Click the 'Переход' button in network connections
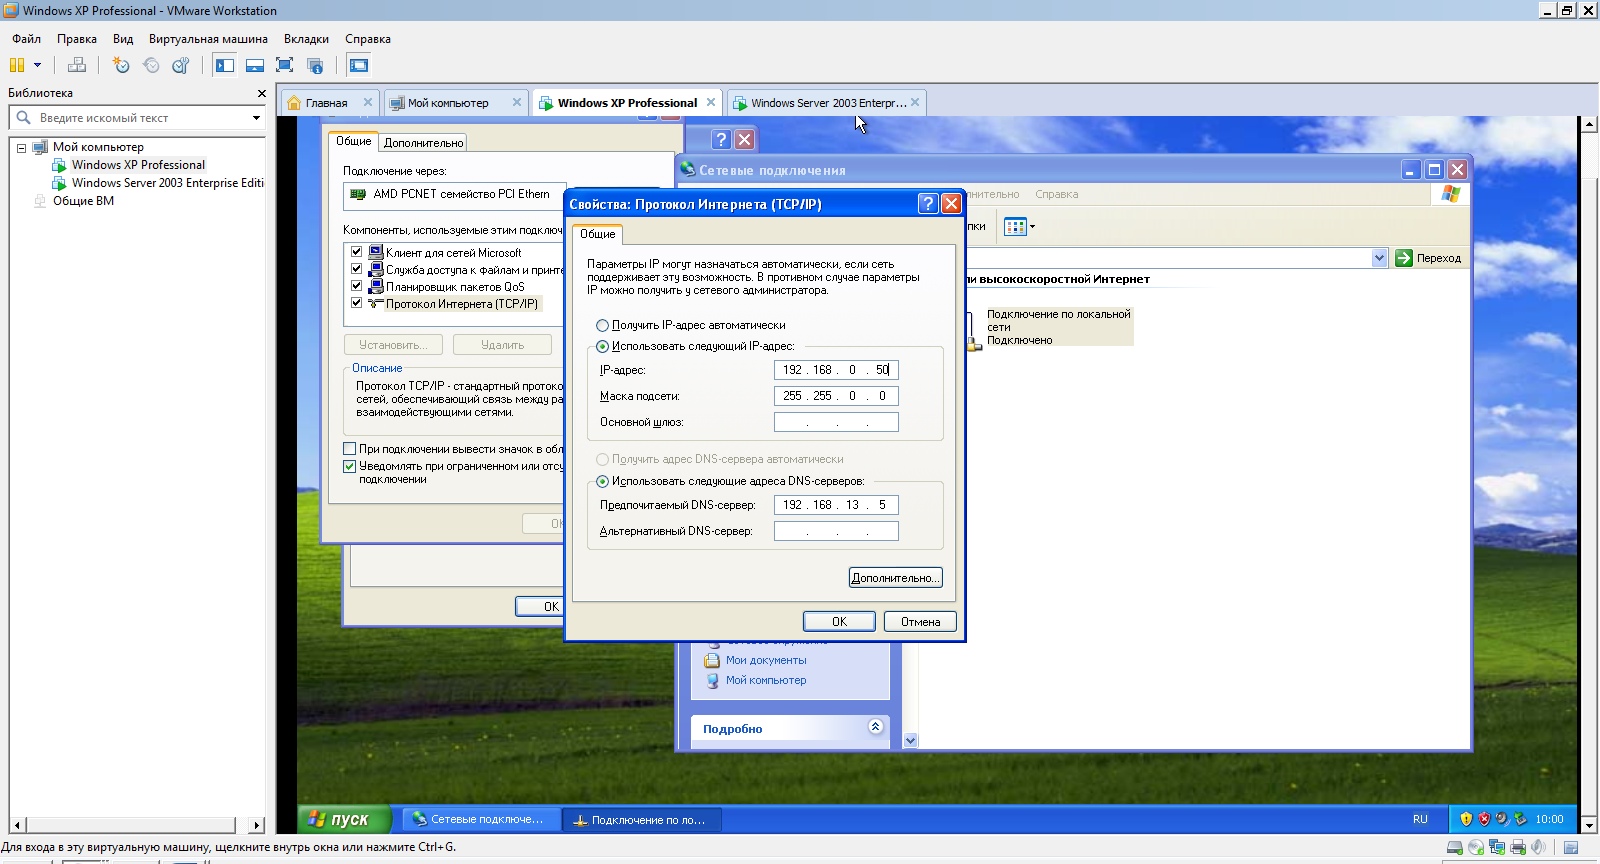Screen dimensions: 1600x864 tap(1429, 258)
